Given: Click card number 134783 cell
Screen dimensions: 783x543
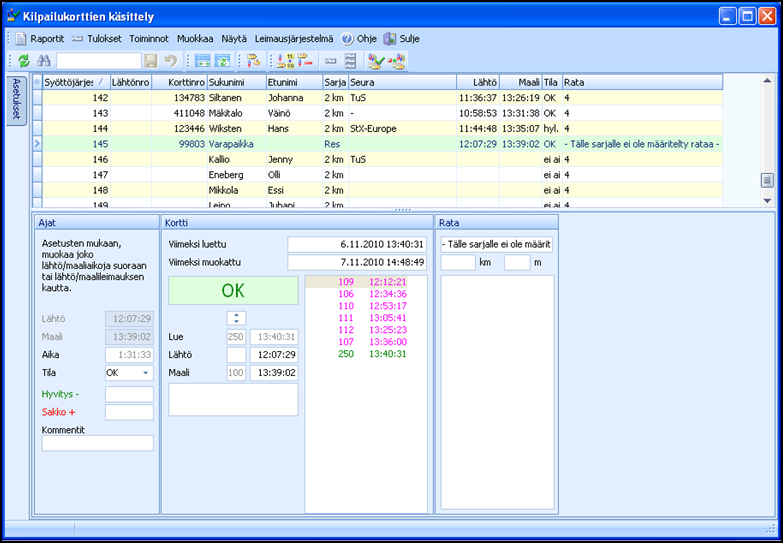Looking at the screenshot, I should [180, 98].
